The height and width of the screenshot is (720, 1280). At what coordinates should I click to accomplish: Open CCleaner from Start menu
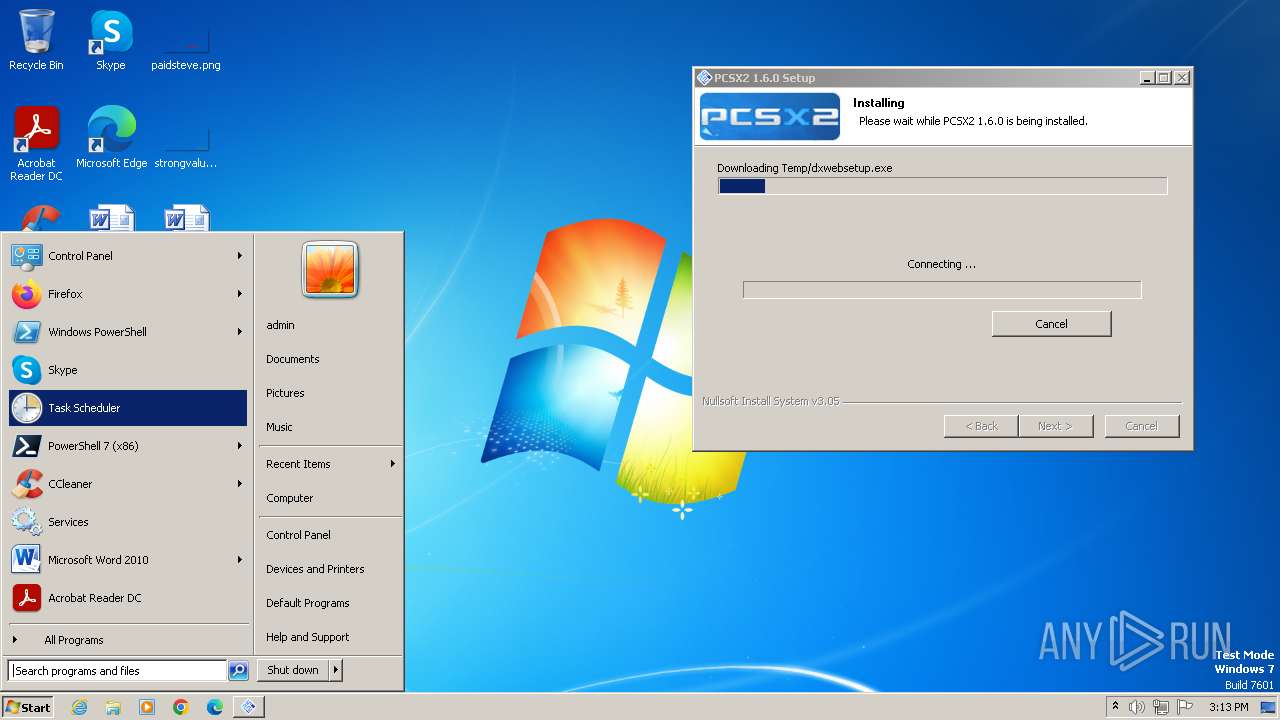pyautogui.click(x=128, y=484)
